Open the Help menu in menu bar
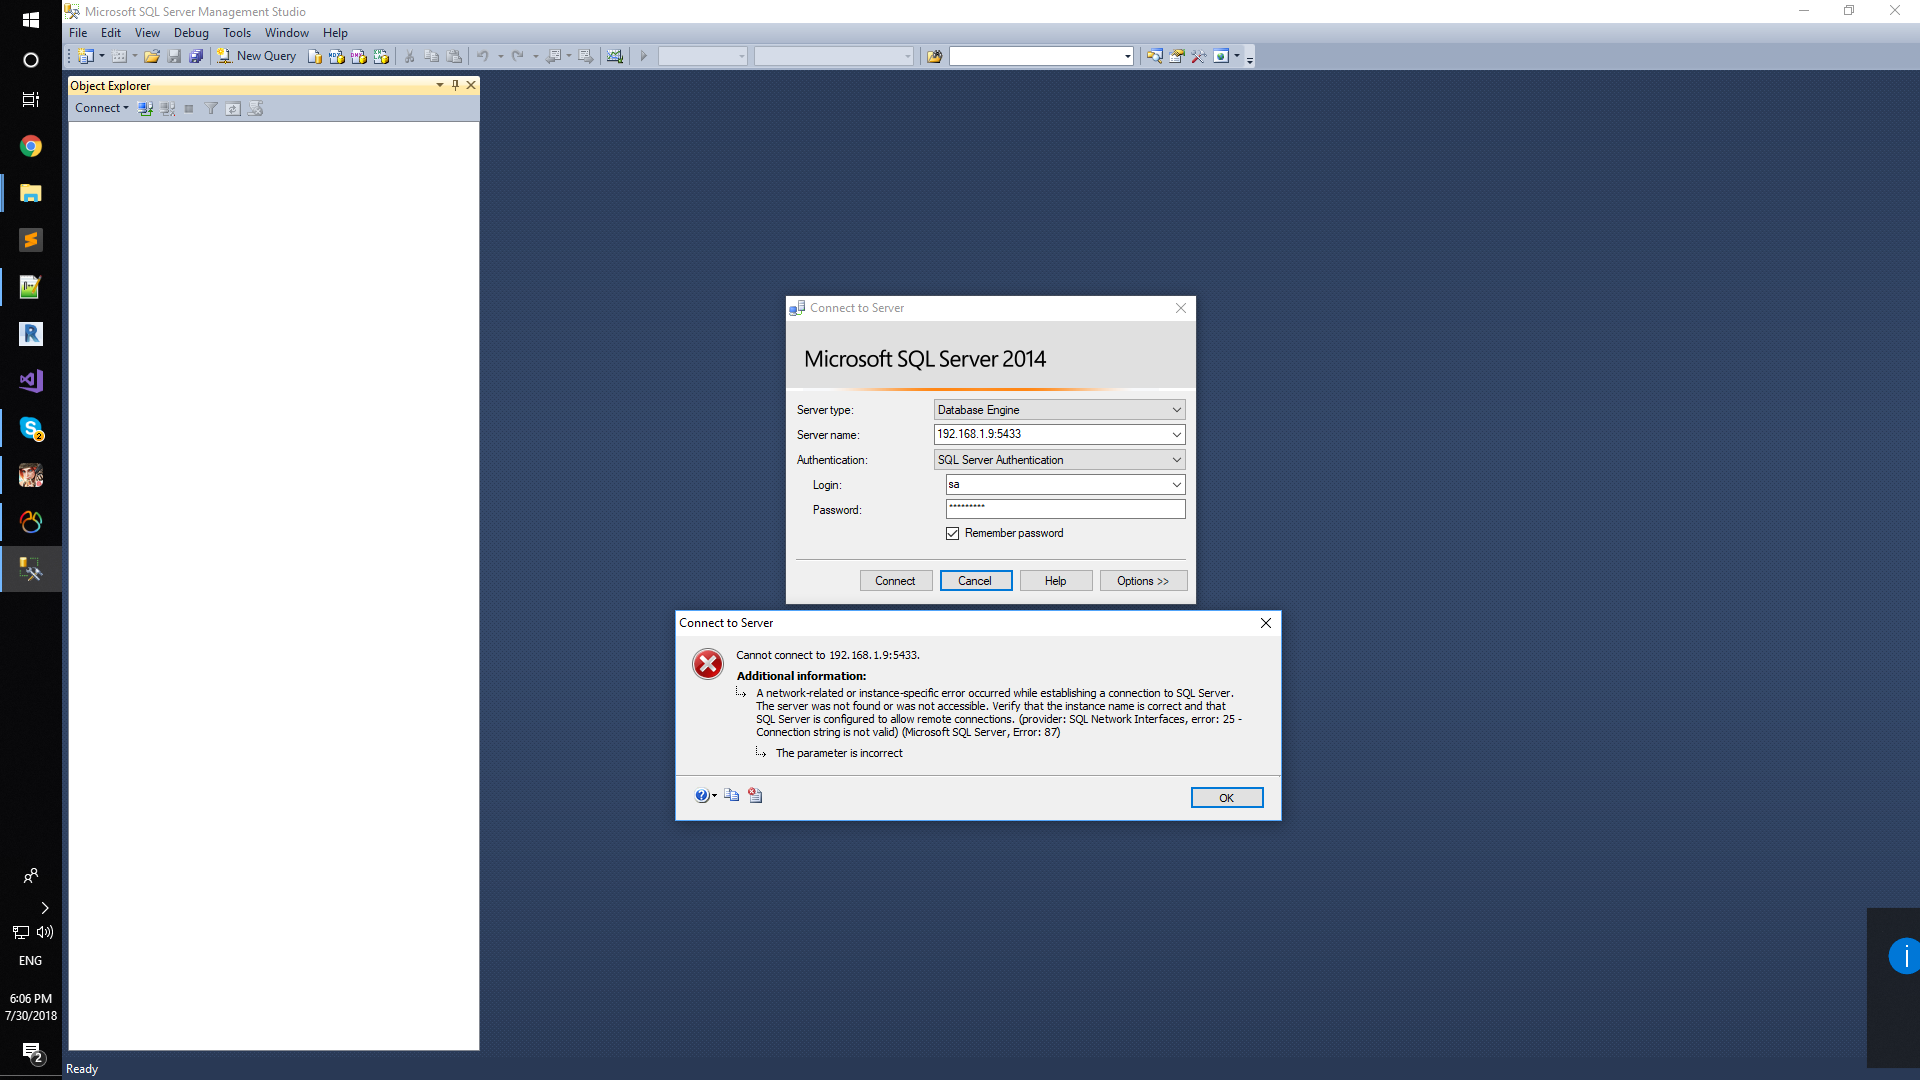The width and height of the screenshot is (1920, 1080). 335,33
